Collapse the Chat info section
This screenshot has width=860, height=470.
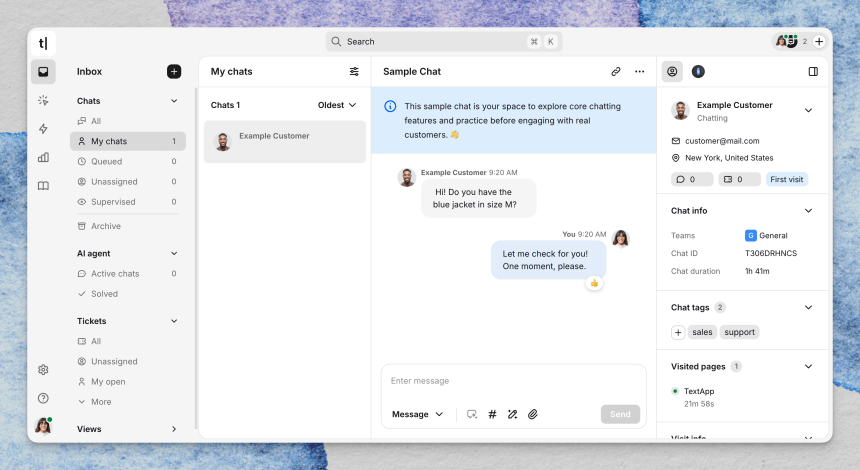[808, 211]
